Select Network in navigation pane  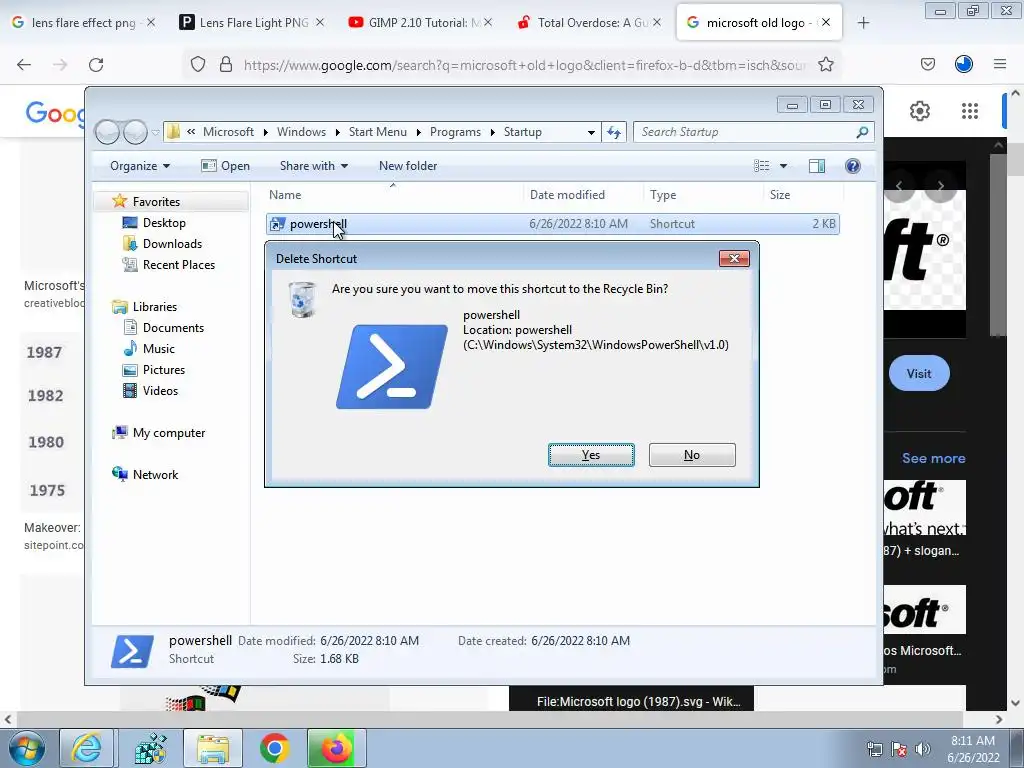(155, 475)
